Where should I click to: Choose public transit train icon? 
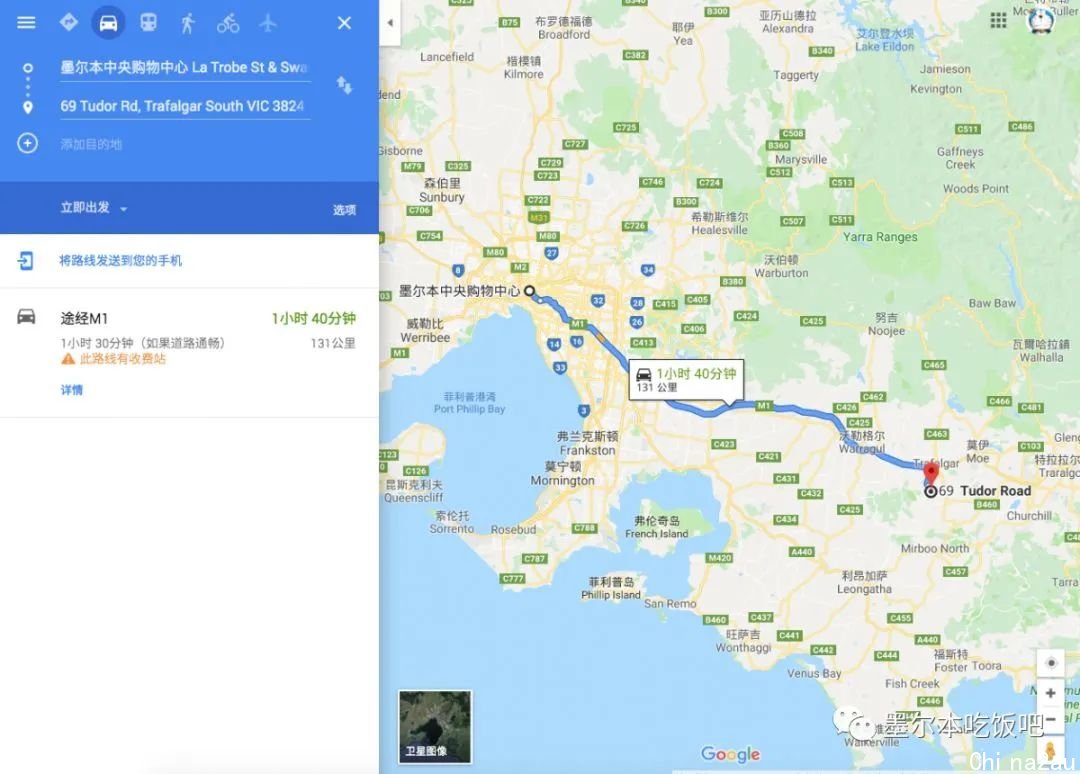point(148,23)
